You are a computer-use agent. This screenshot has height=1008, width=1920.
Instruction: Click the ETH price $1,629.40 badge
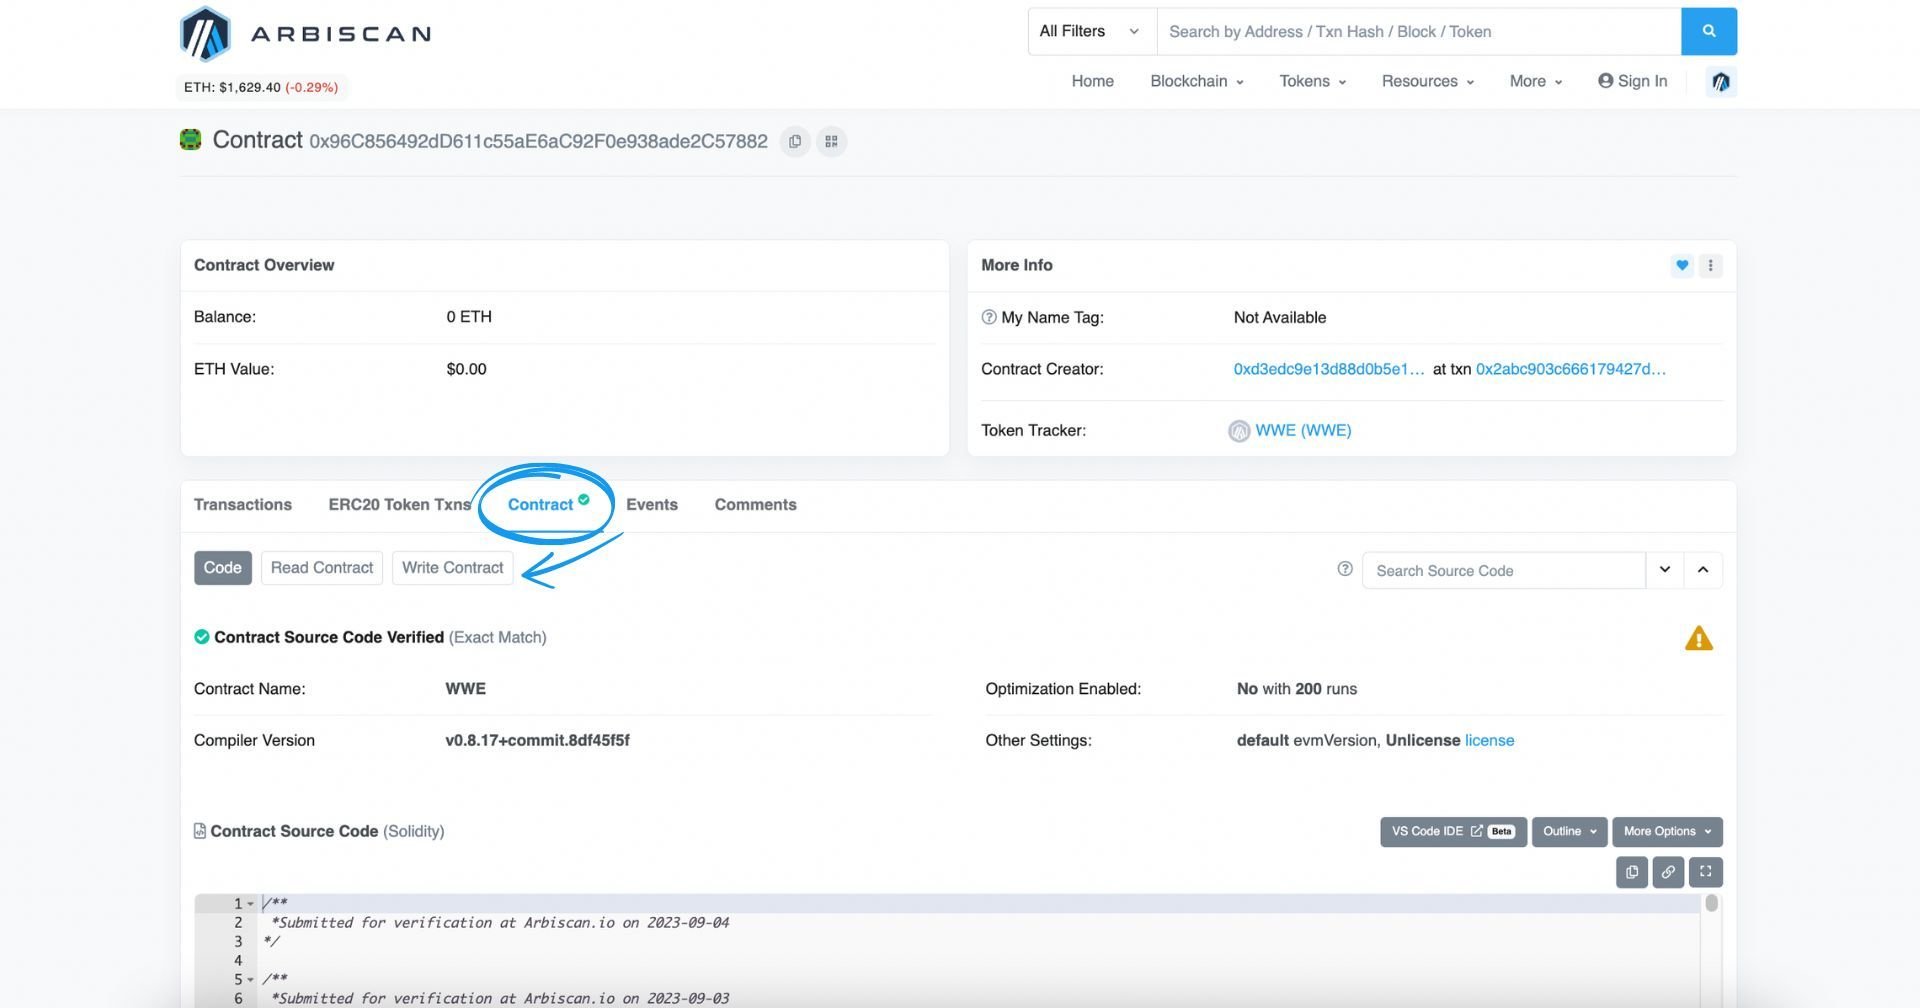pyautogui.click(x=261, y=87)
